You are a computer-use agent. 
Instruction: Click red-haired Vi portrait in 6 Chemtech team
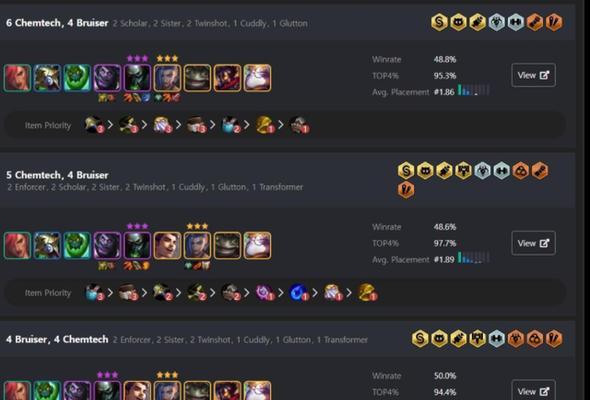pos(17,78)
